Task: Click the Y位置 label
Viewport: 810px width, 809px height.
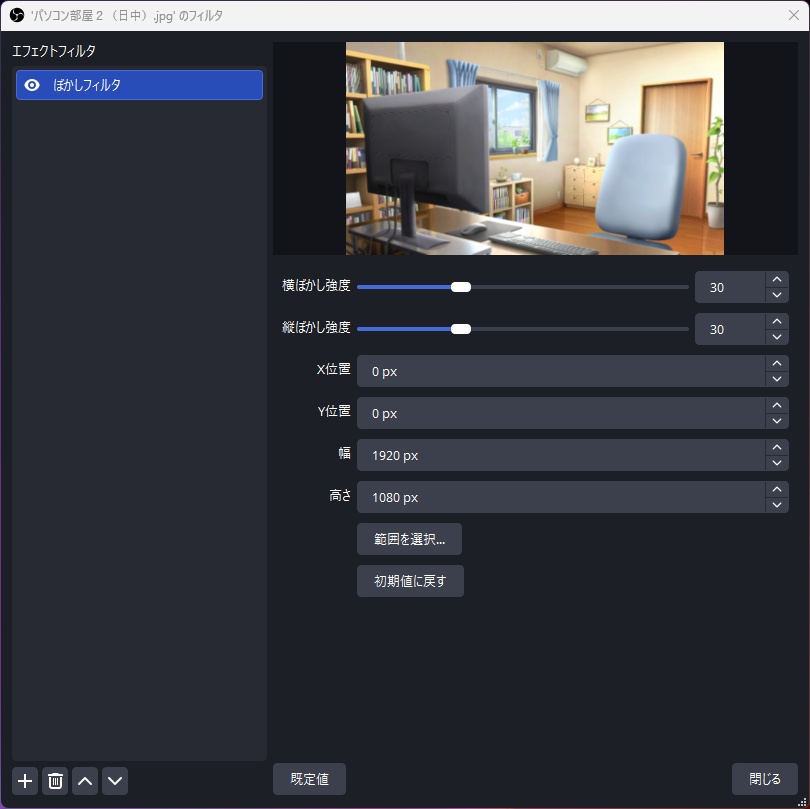Action: (334, 411)
